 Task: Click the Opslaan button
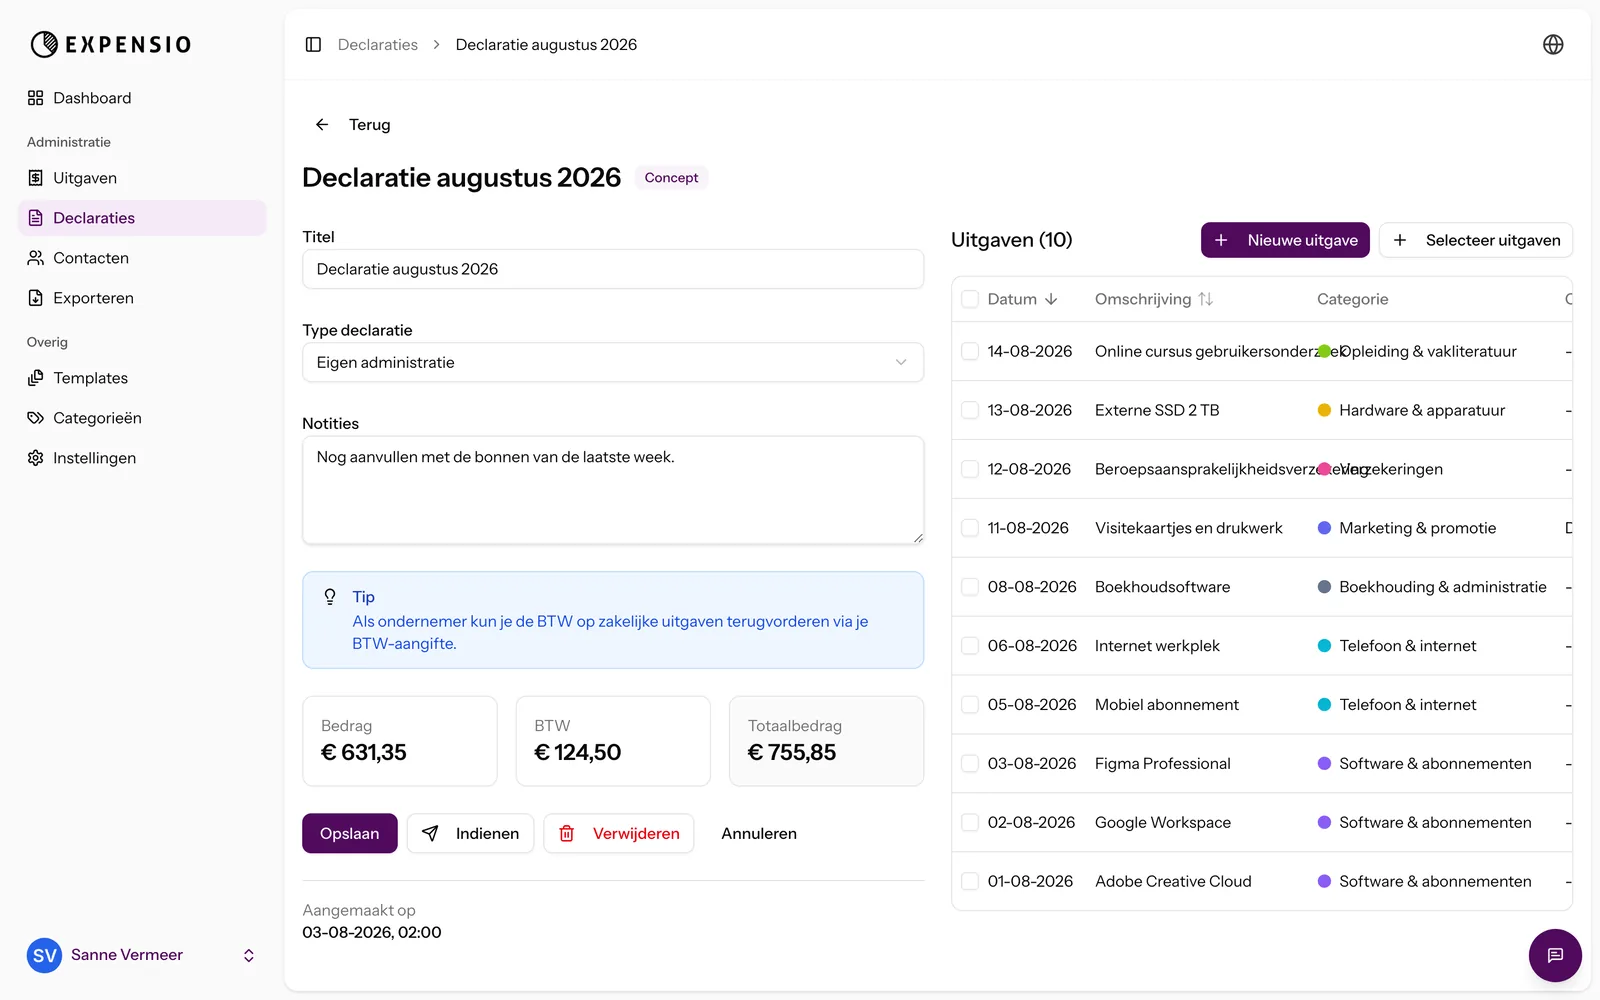[350, 834]
